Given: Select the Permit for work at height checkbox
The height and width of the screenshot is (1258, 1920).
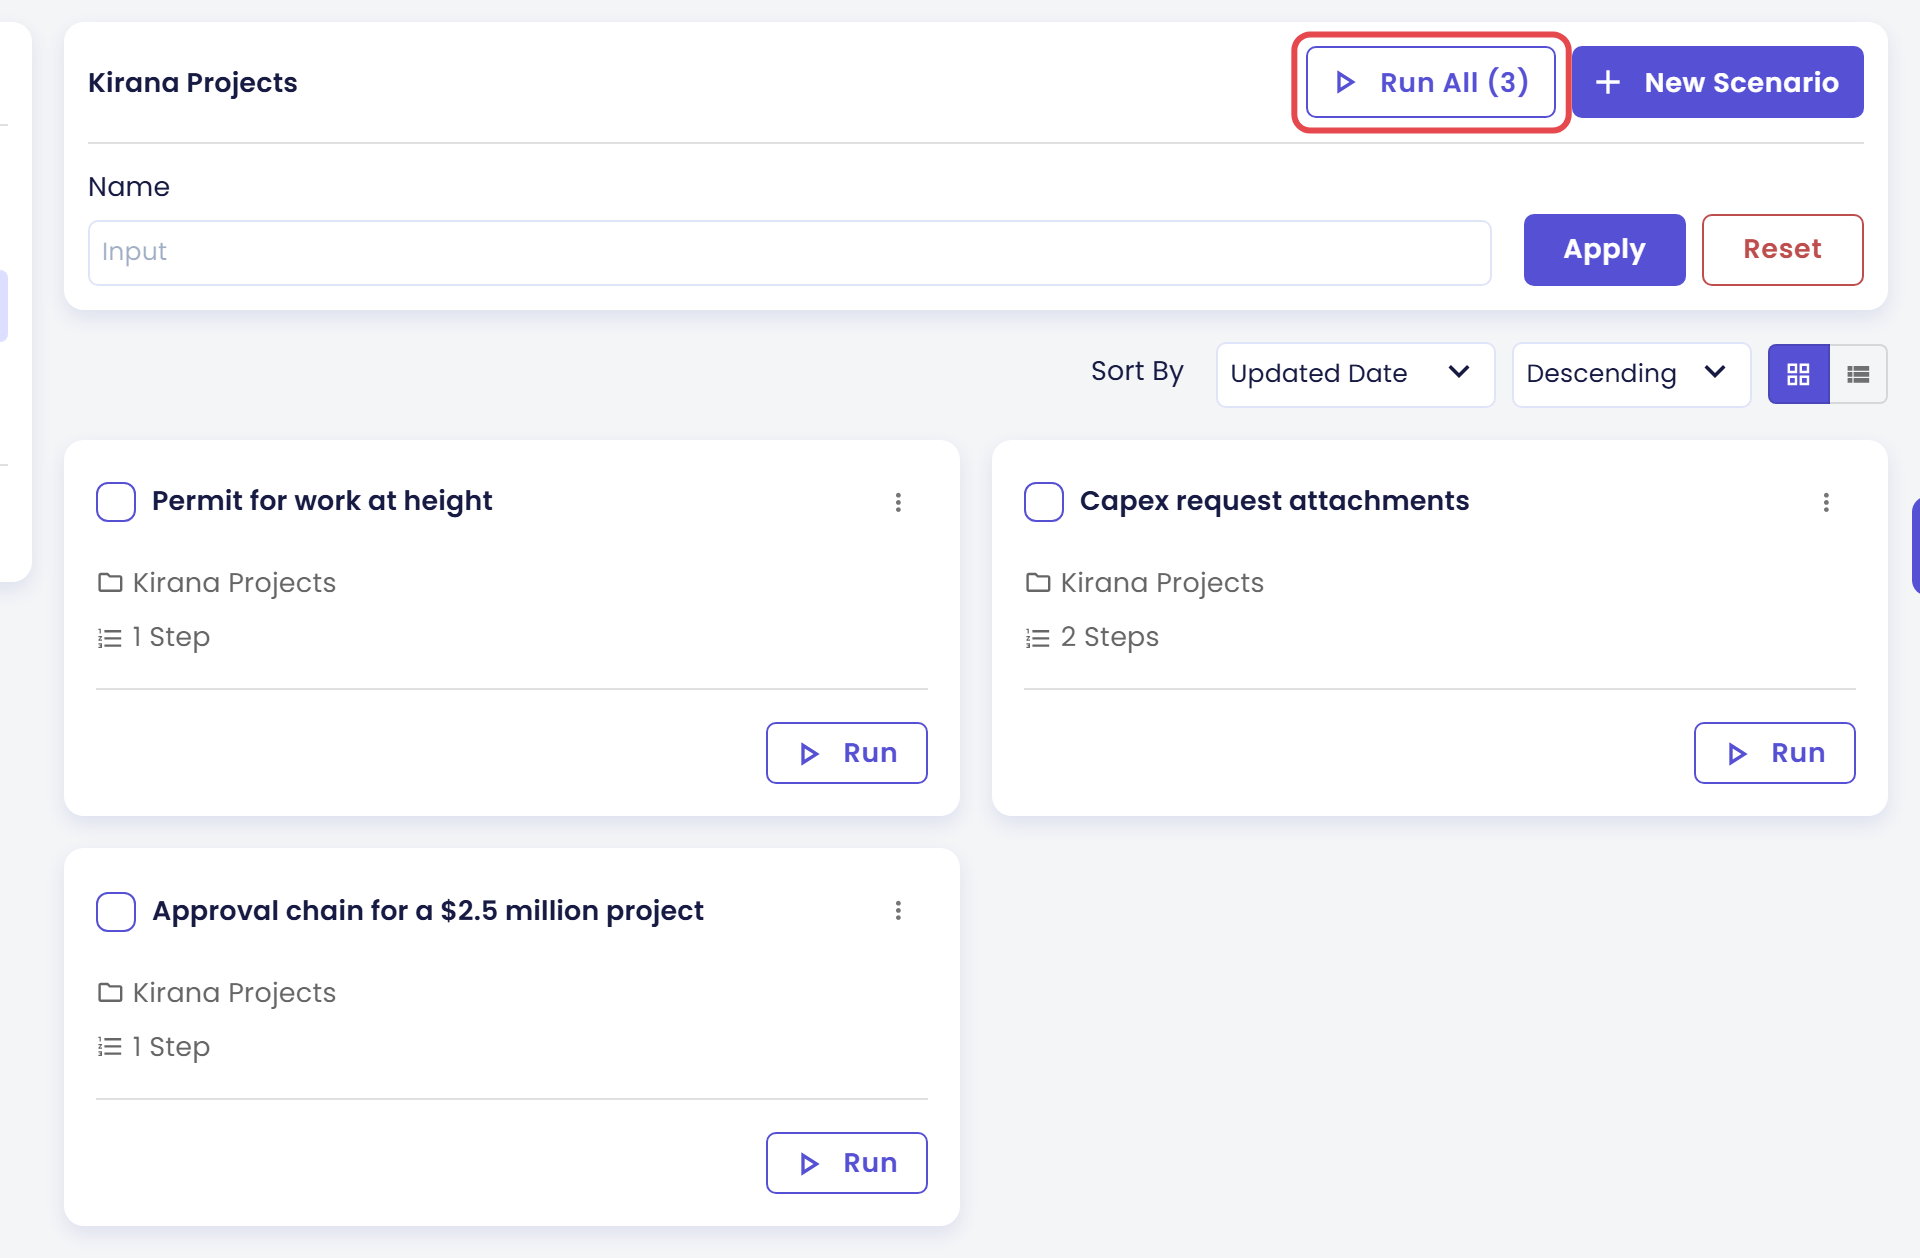Looking at the screenshot, I should [116, 502].
